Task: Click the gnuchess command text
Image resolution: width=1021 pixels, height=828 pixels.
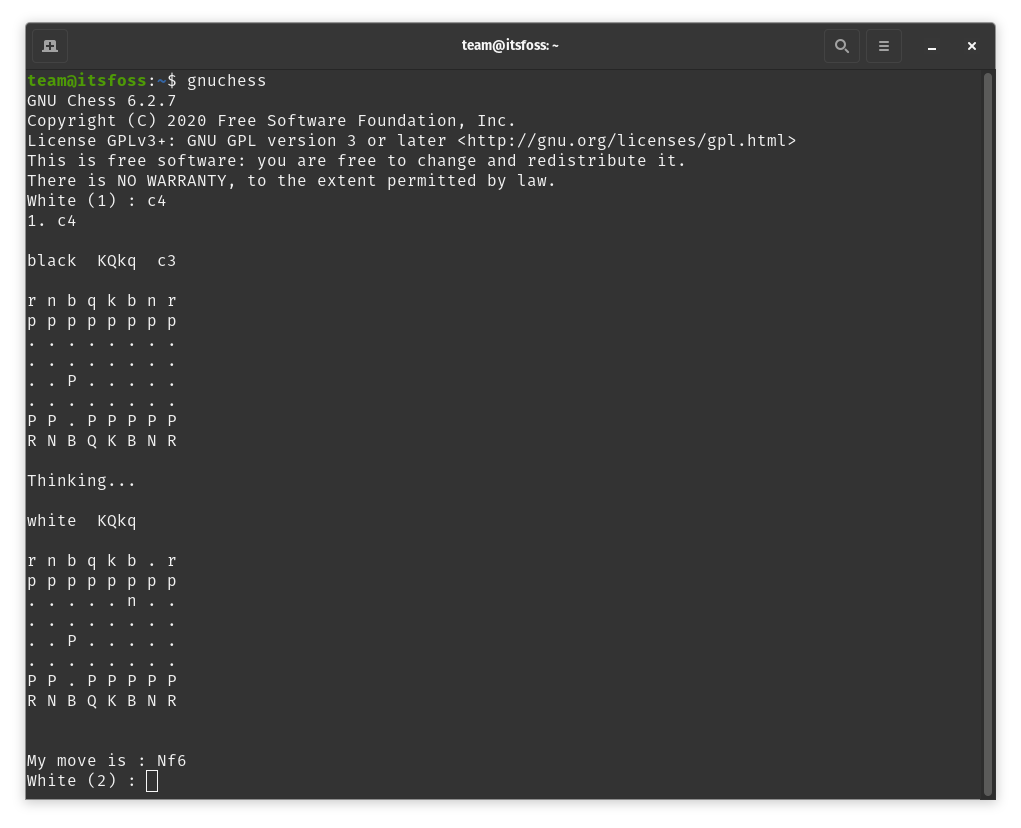Action: tap(227, 81)
